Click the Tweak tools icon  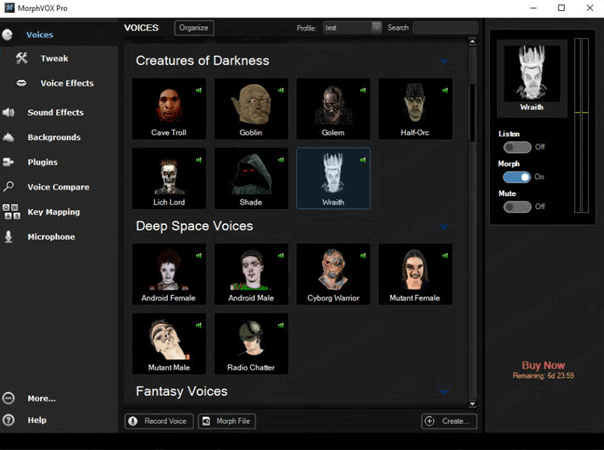[x=22, y=58]
